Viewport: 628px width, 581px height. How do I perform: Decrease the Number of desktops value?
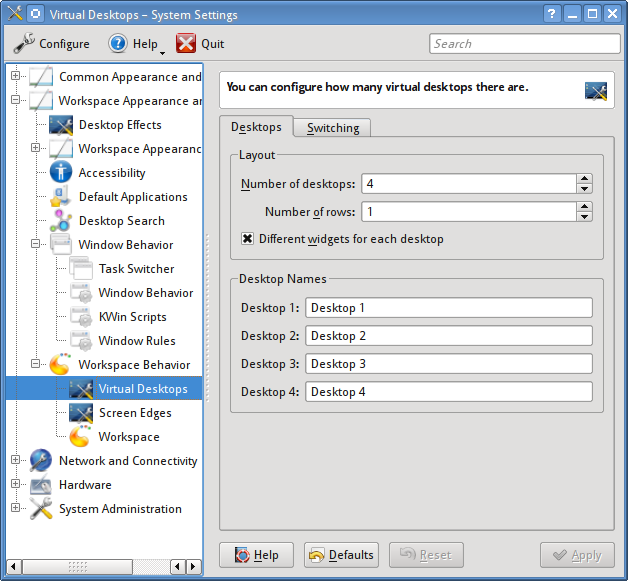click(x=584, y=189)
